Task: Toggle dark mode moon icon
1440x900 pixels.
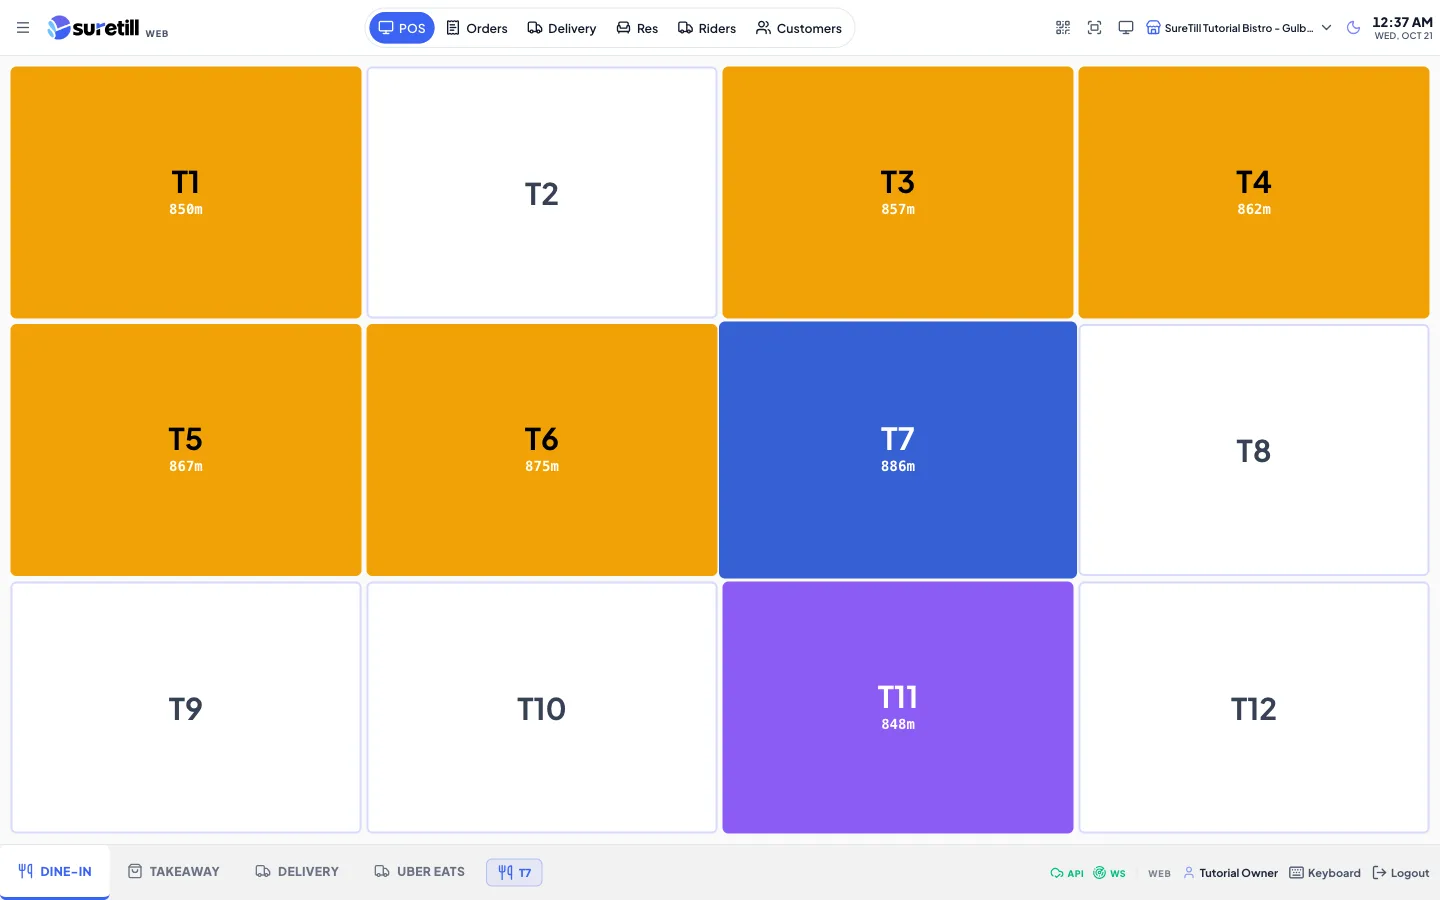Action: 1353,28
